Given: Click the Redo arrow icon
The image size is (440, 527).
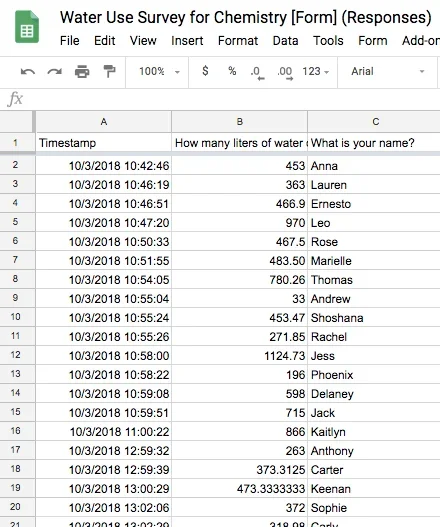Looking at the screenshot, I should coord(55,72).
